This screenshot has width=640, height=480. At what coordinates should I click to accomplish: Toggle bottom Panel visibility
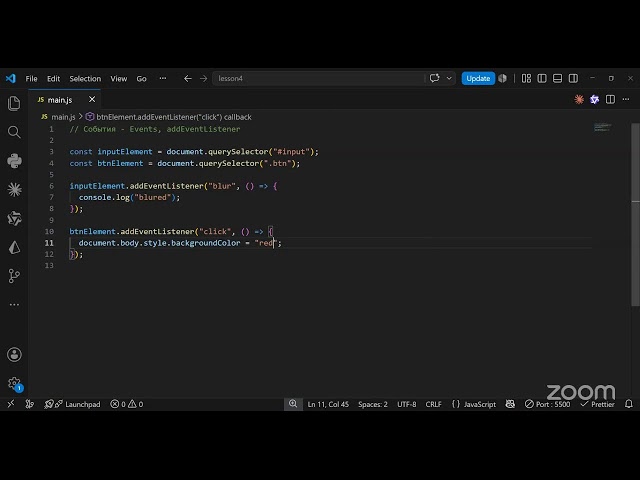[558, 78]
